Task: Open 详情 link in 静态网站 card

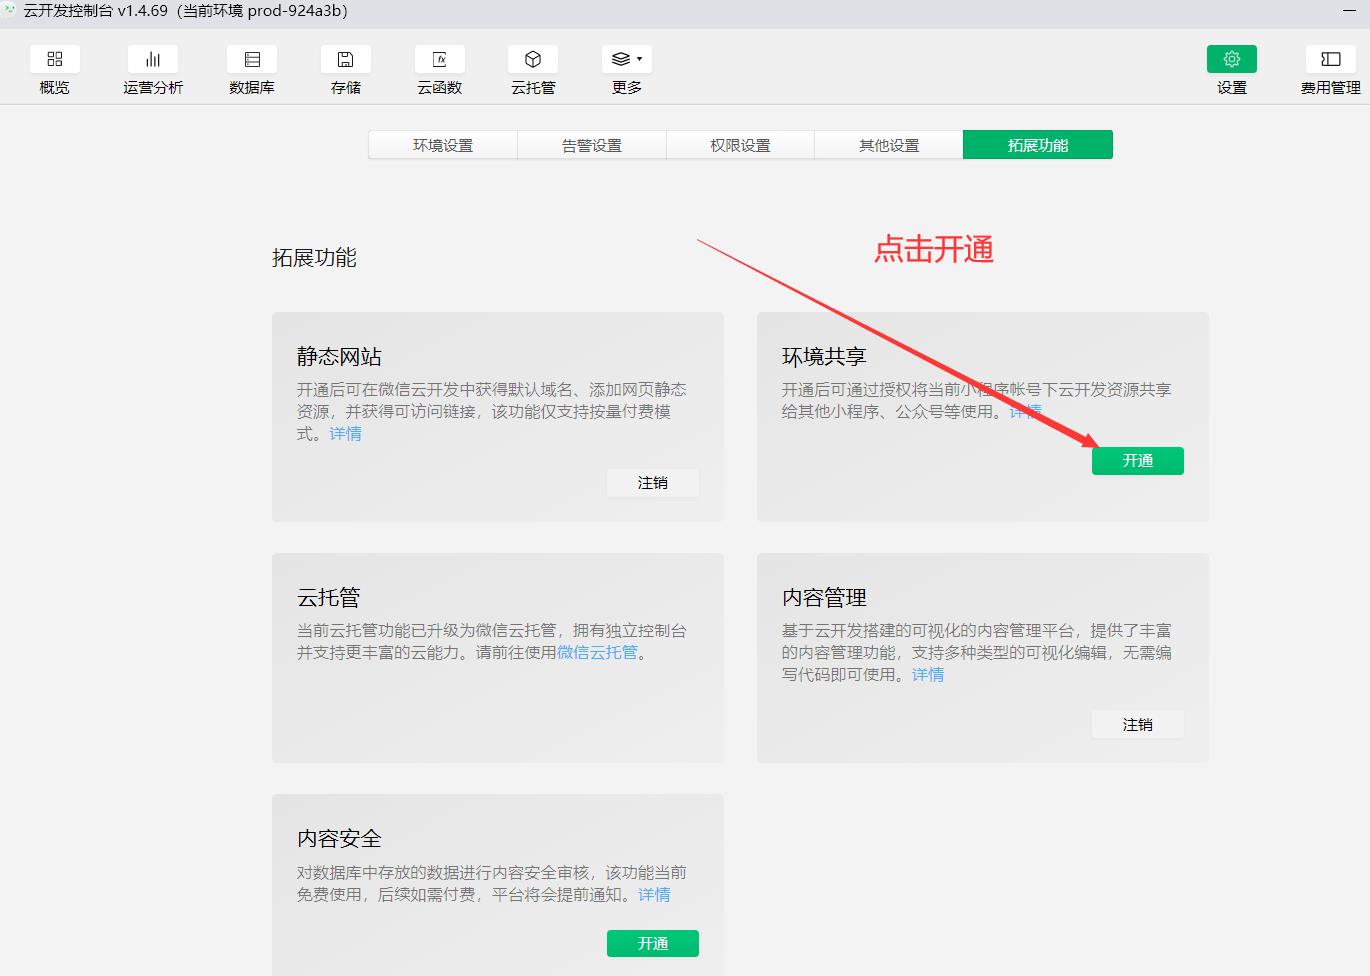Action: pyautogui.click(x=346, y=434)
